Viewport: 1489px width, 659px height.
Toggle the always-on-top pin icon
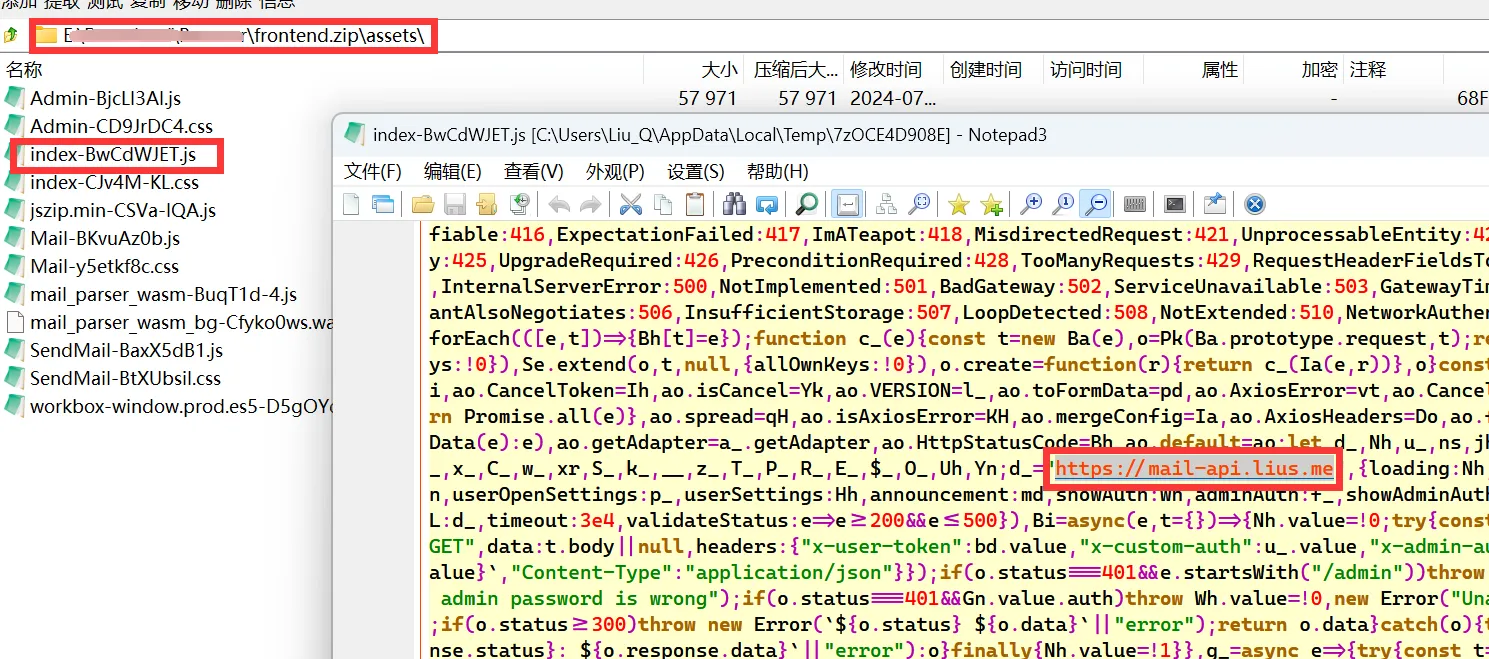[1214, 205]
